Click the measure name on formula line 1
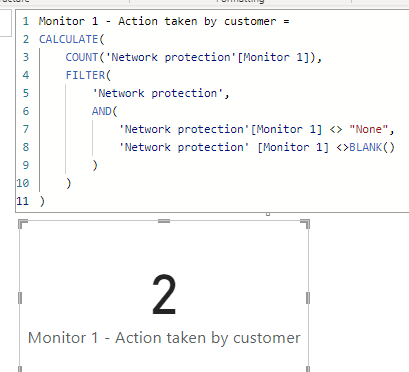This screenshot has width=409, height=372. pyautogui.click(x=157, y=21)
